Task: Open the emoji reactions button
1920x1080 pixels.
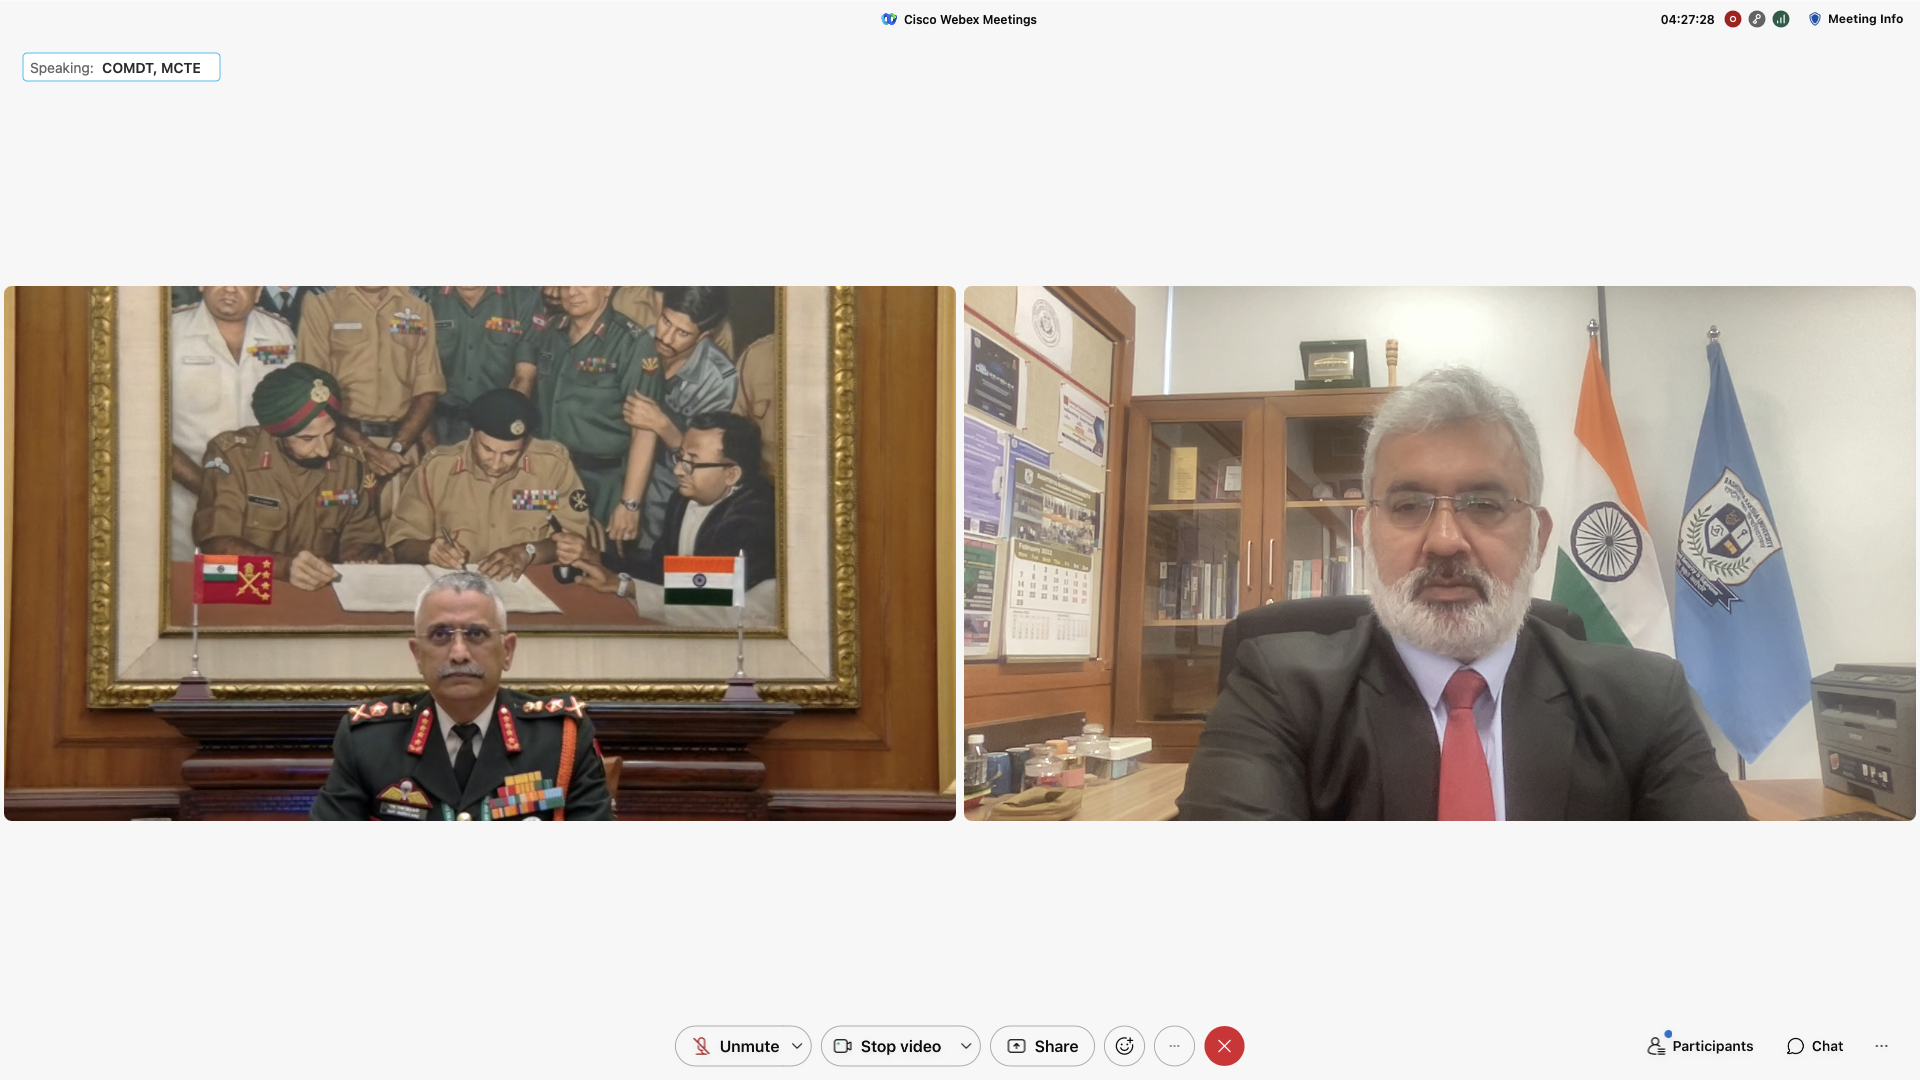Action: click(x=1124, y=1046)
